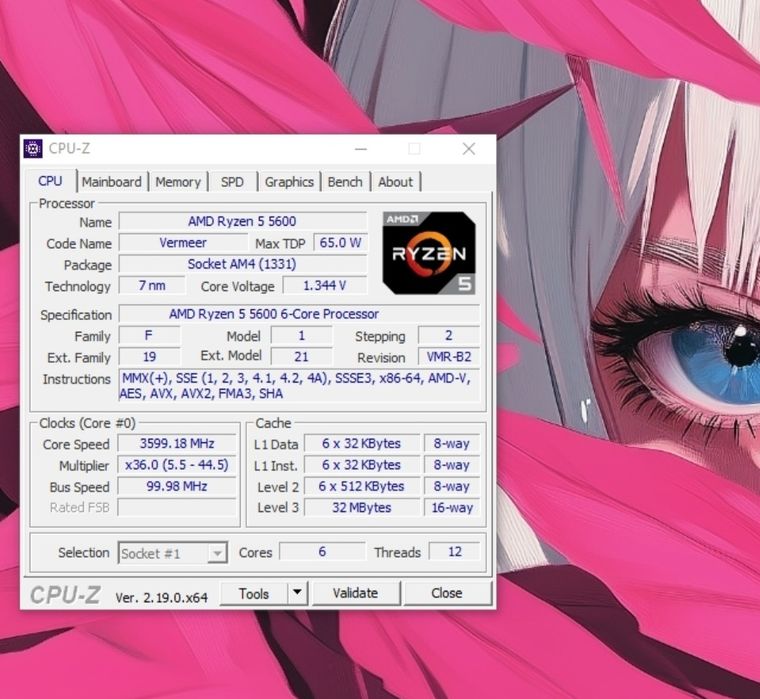Open the About tab

(396, 182)
